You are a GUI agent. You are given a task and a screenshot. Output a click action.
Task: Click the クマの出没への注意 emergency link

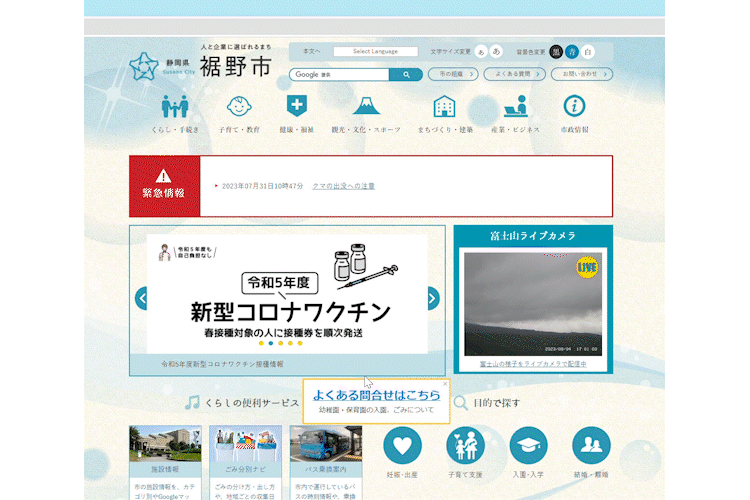tap(343, 186)
